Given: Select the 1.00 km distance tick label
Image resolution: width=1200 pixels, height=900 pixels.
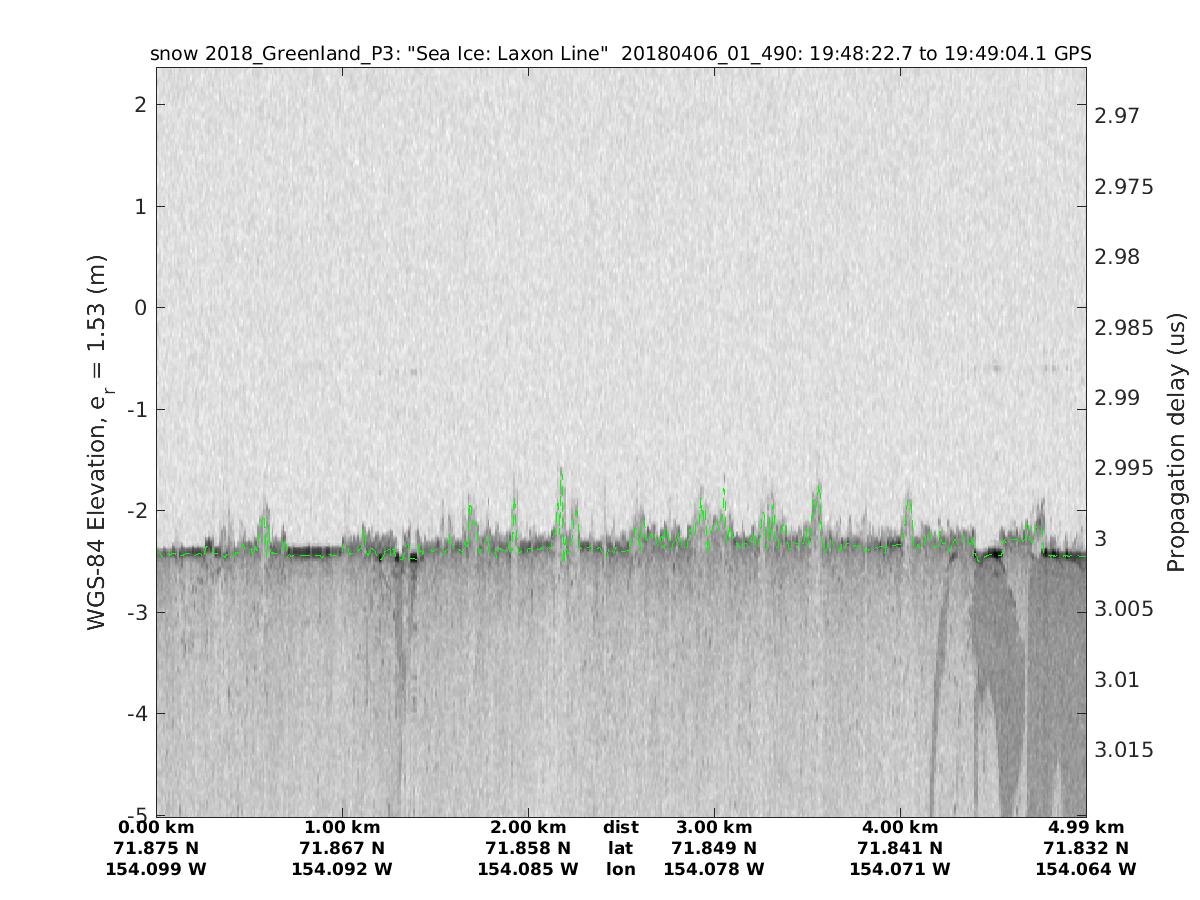Looking at the screenshot, I should point(342,827).
